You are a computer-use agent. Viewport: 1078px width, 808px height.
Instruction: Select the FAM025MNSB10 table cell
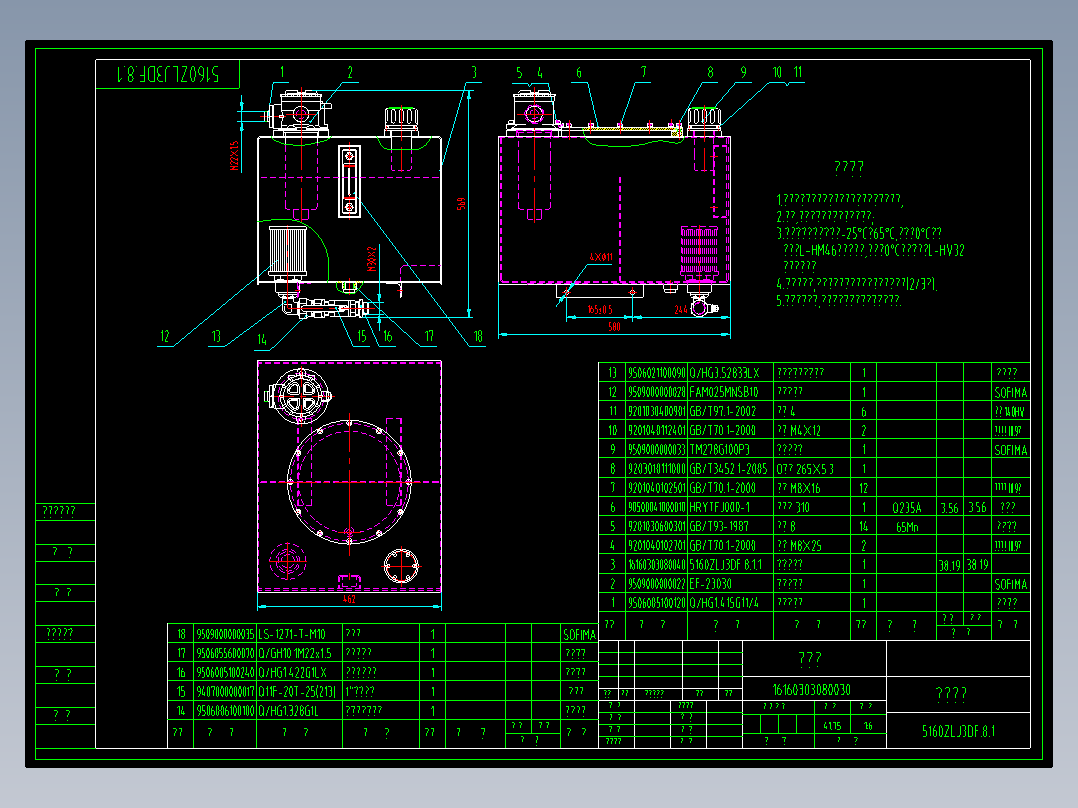pos(723,392)
